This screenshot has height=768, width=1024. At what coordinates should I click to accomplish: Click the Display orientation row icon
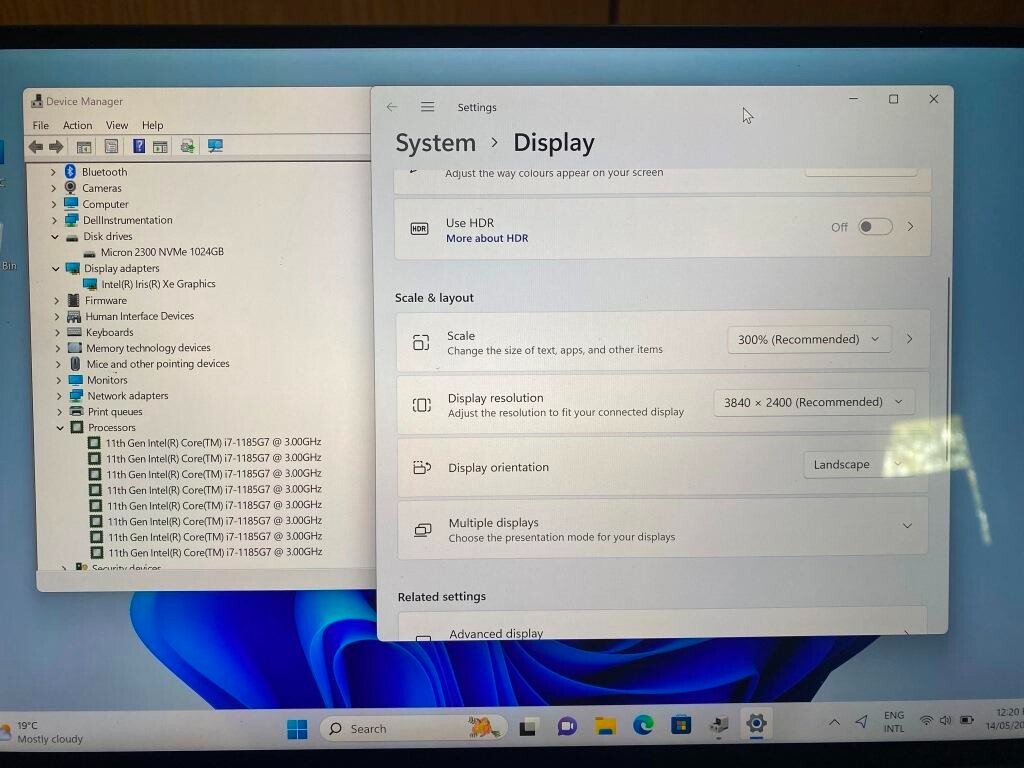click(x=422, y=468)
